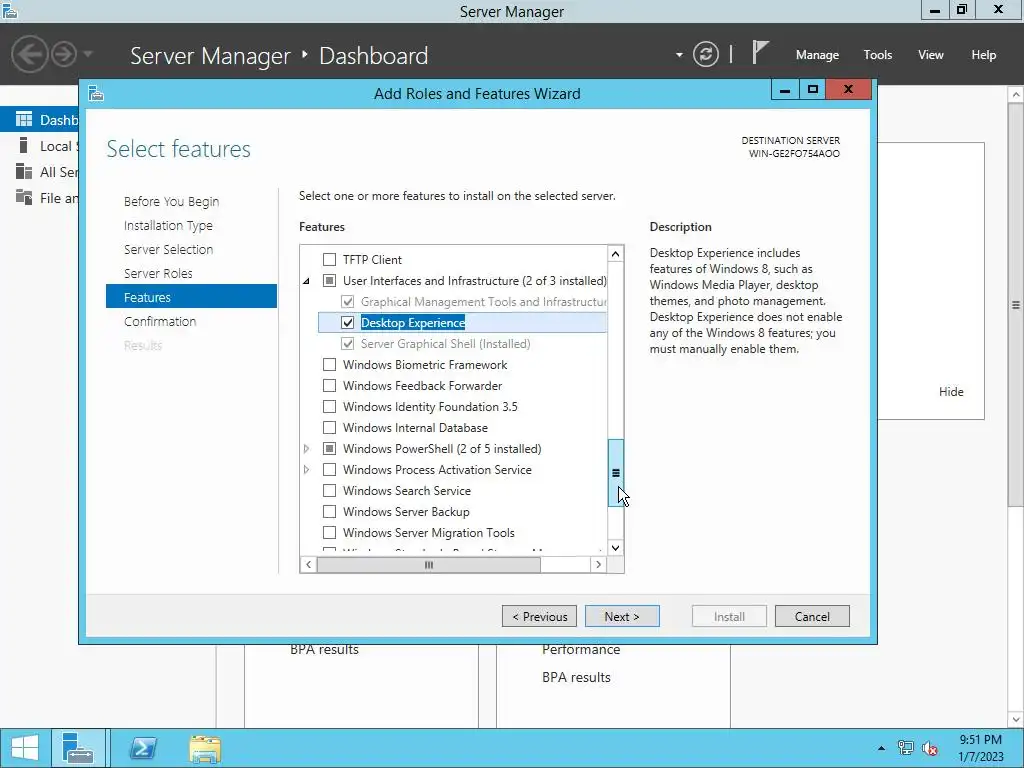The image size is (1024, 768).
Task: Click the muted volume tray icon
Action: (929, 748)
